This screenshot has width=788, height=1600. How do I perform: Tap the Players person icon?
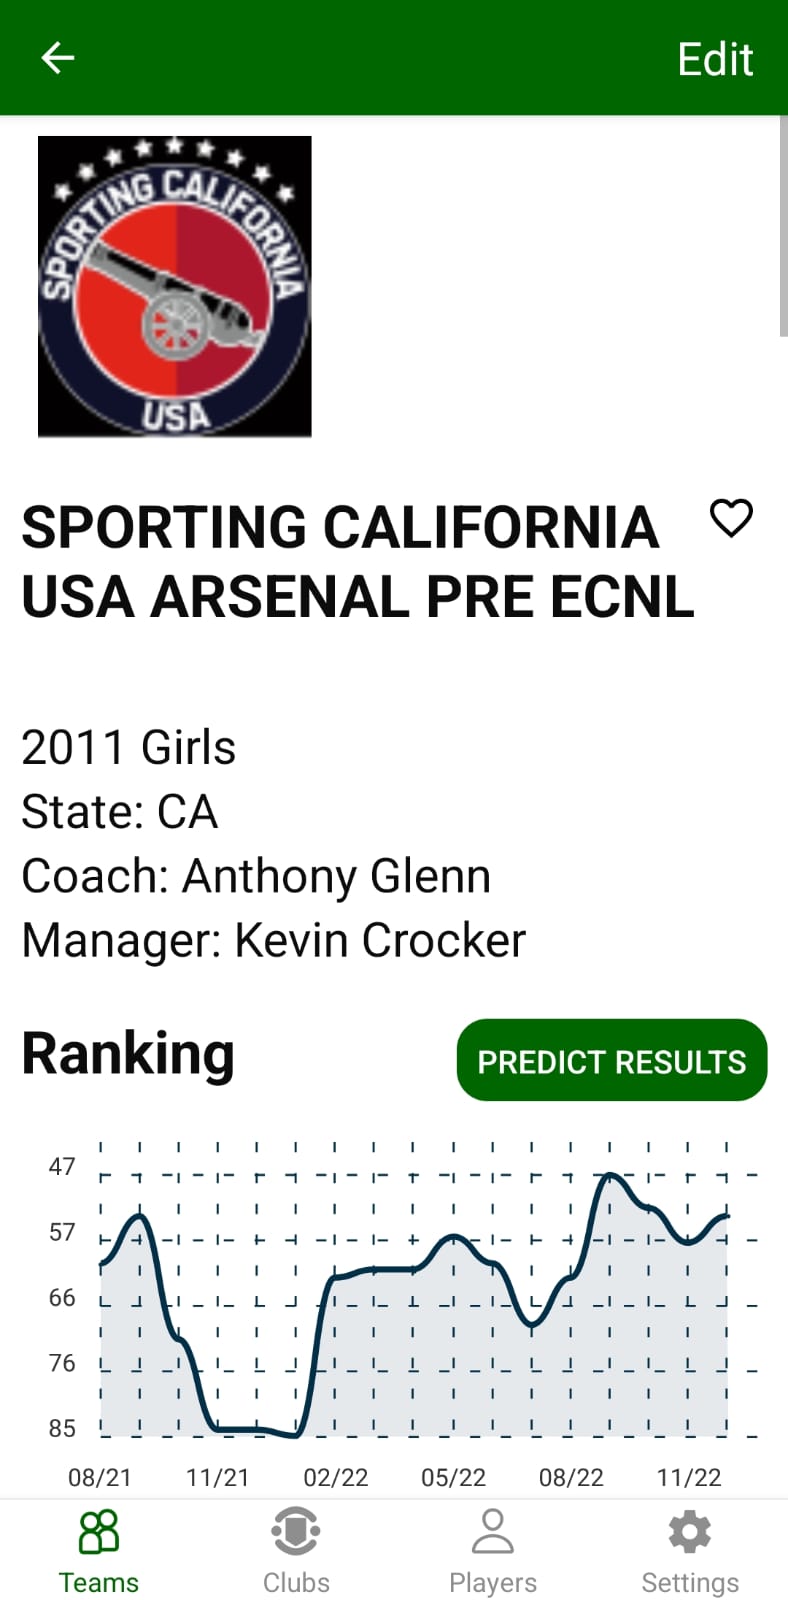[492, 1531]
